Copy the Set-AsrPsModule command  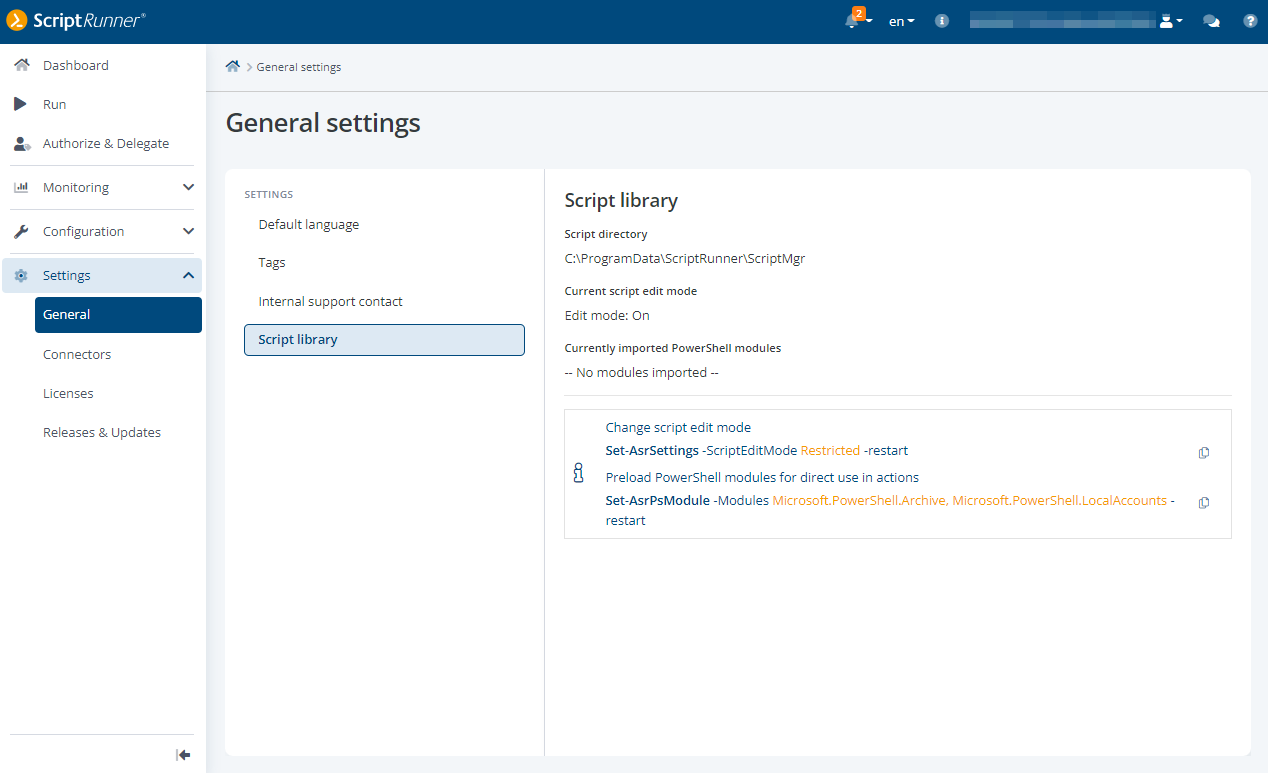(x=1204, y=502)
